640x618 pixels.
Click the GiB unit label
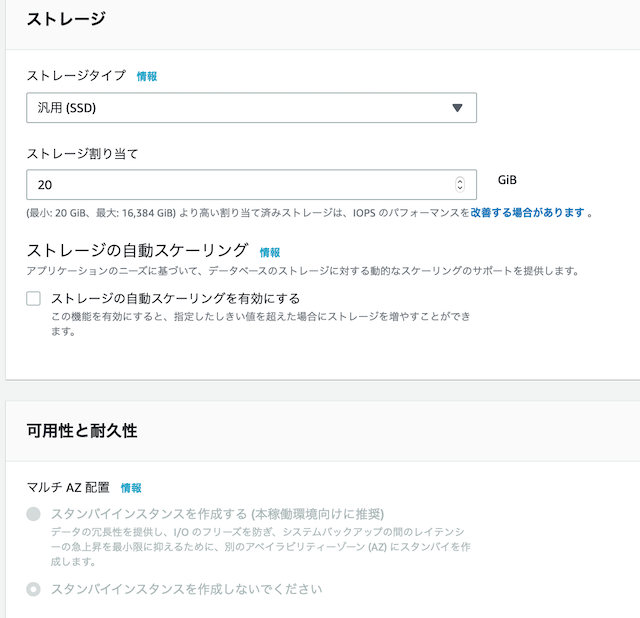click(x=507, y=180)
